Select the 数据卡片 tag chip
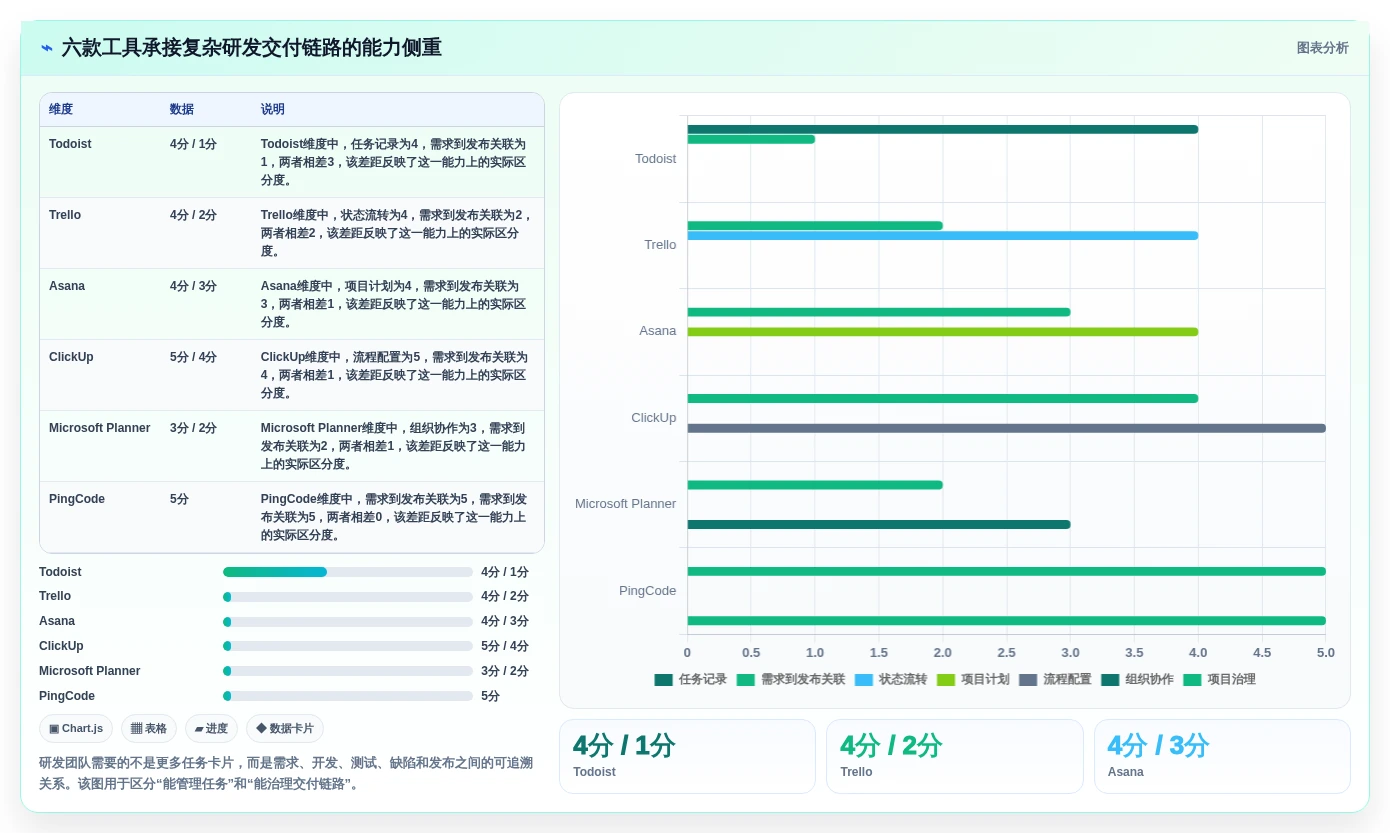The width and height of the screenshot is (1390, 833). [285, 728]
